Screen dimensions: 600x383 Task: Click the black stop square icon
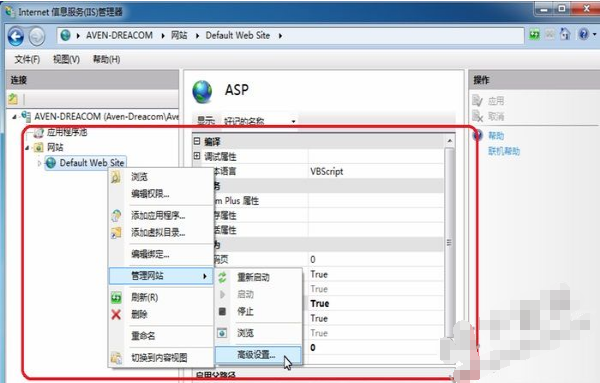click(x=222, y=311)
